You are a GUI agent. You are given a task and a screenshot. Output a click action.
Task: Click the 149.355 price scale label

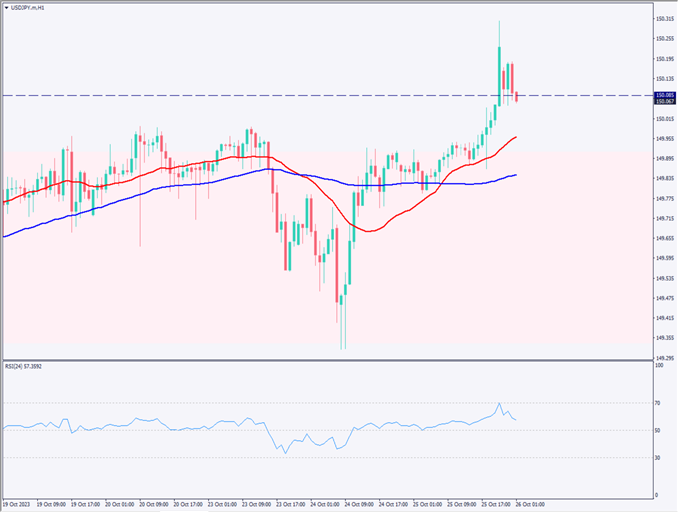tap(663, 337)
